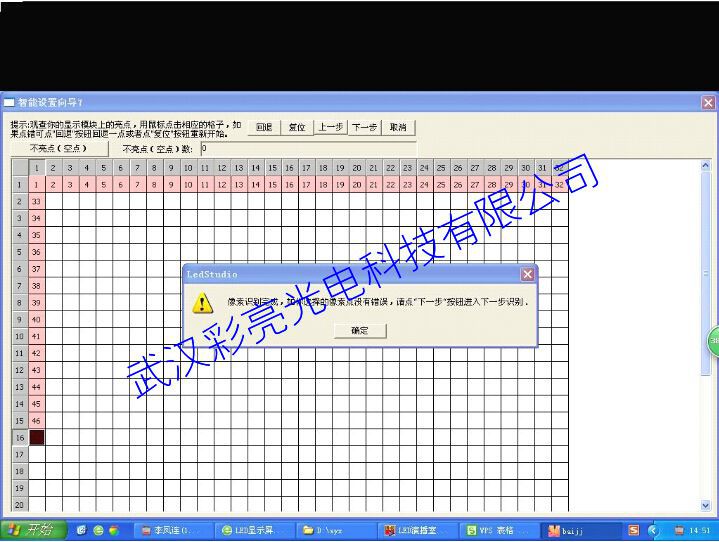Click the vertical scrollbar up arrow
The image size is (719, 542).
tap(705, 166)
